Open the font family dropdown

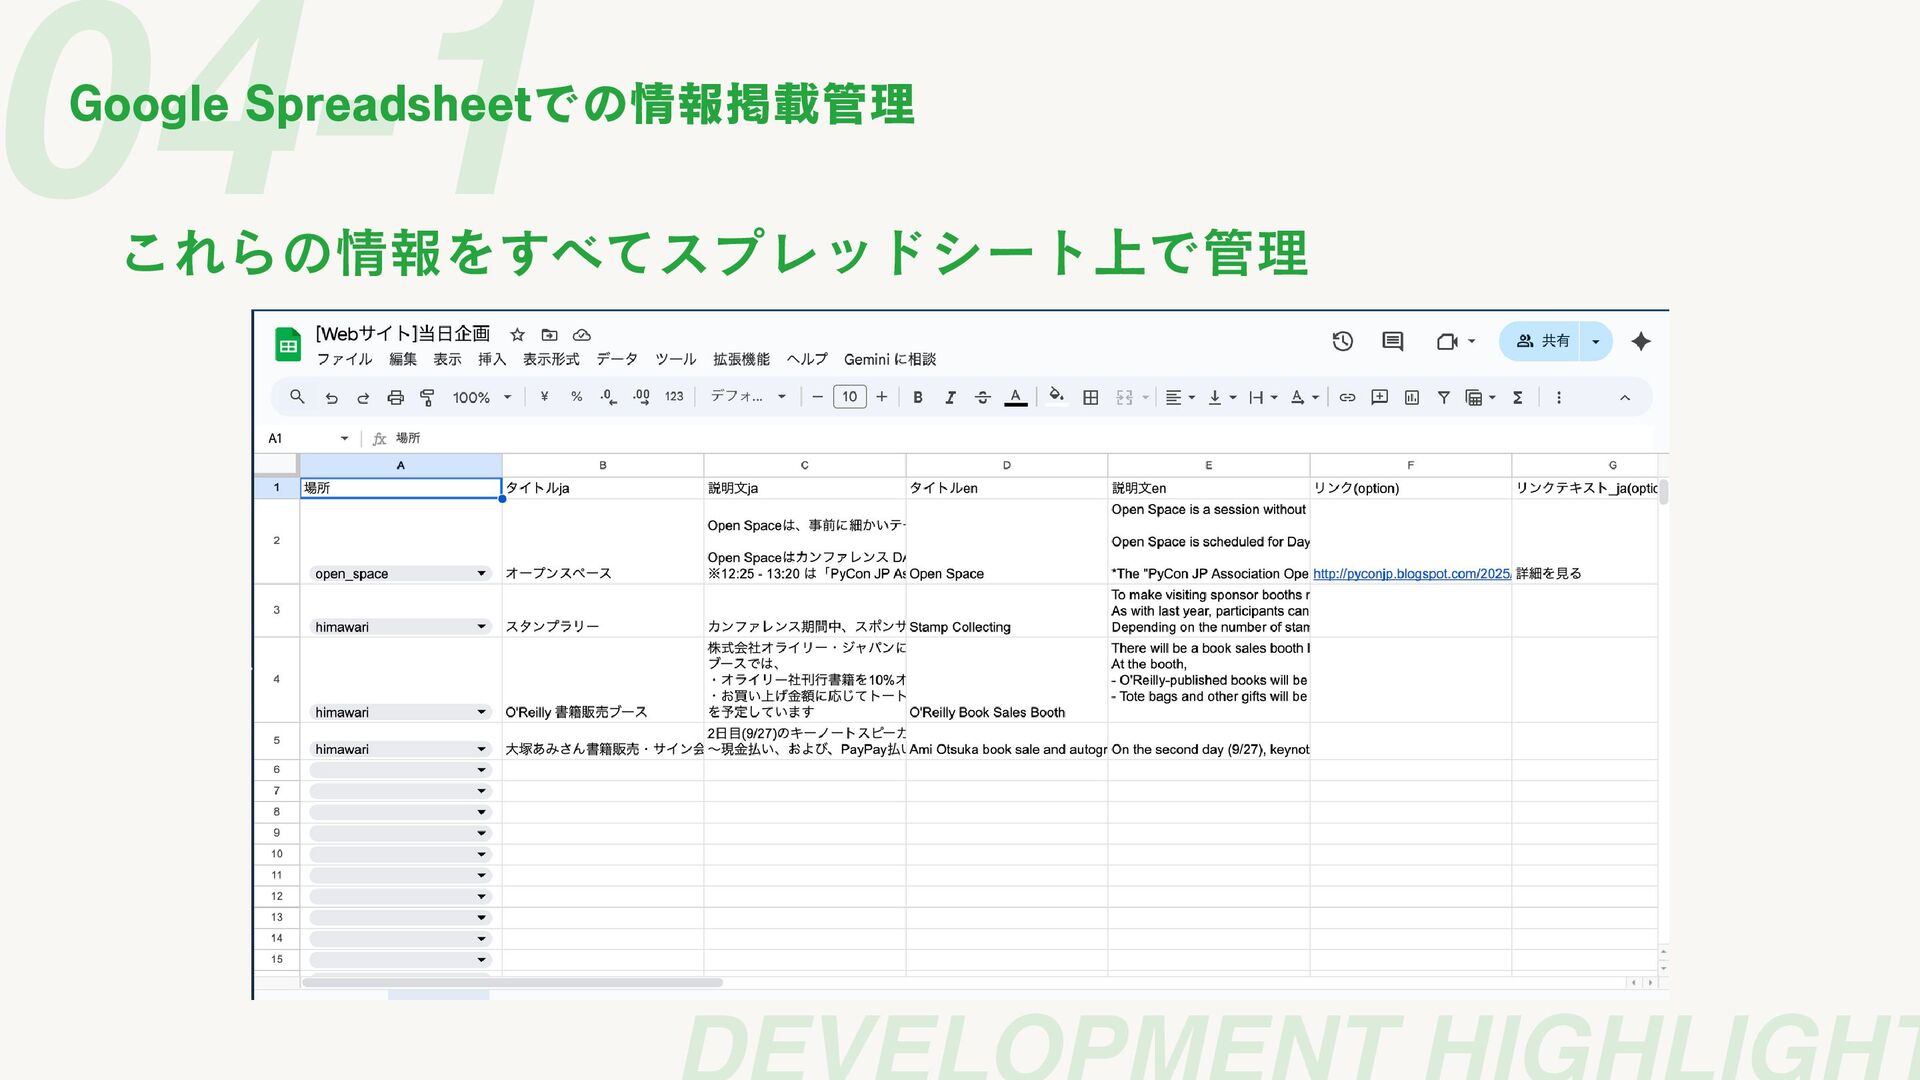point(747,397)
